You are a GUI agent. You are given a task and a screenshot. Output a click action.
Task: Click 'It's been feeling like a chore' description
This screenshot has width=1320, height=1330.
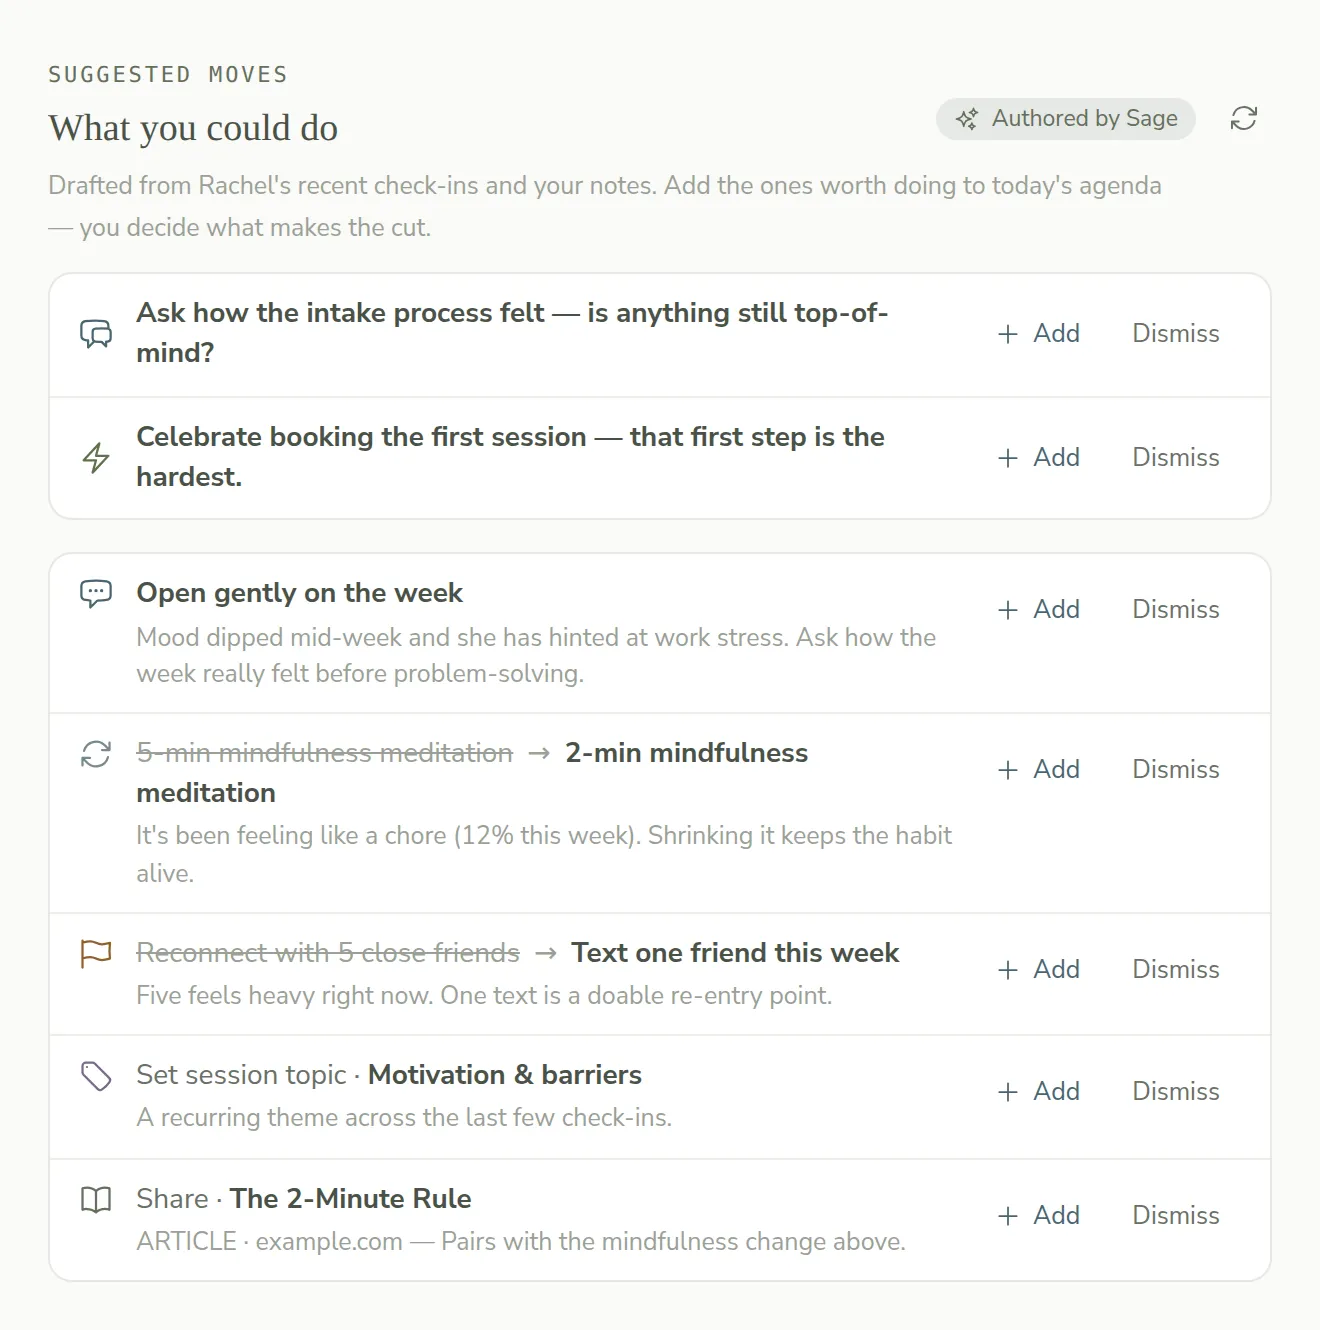[x=544, y=854]
